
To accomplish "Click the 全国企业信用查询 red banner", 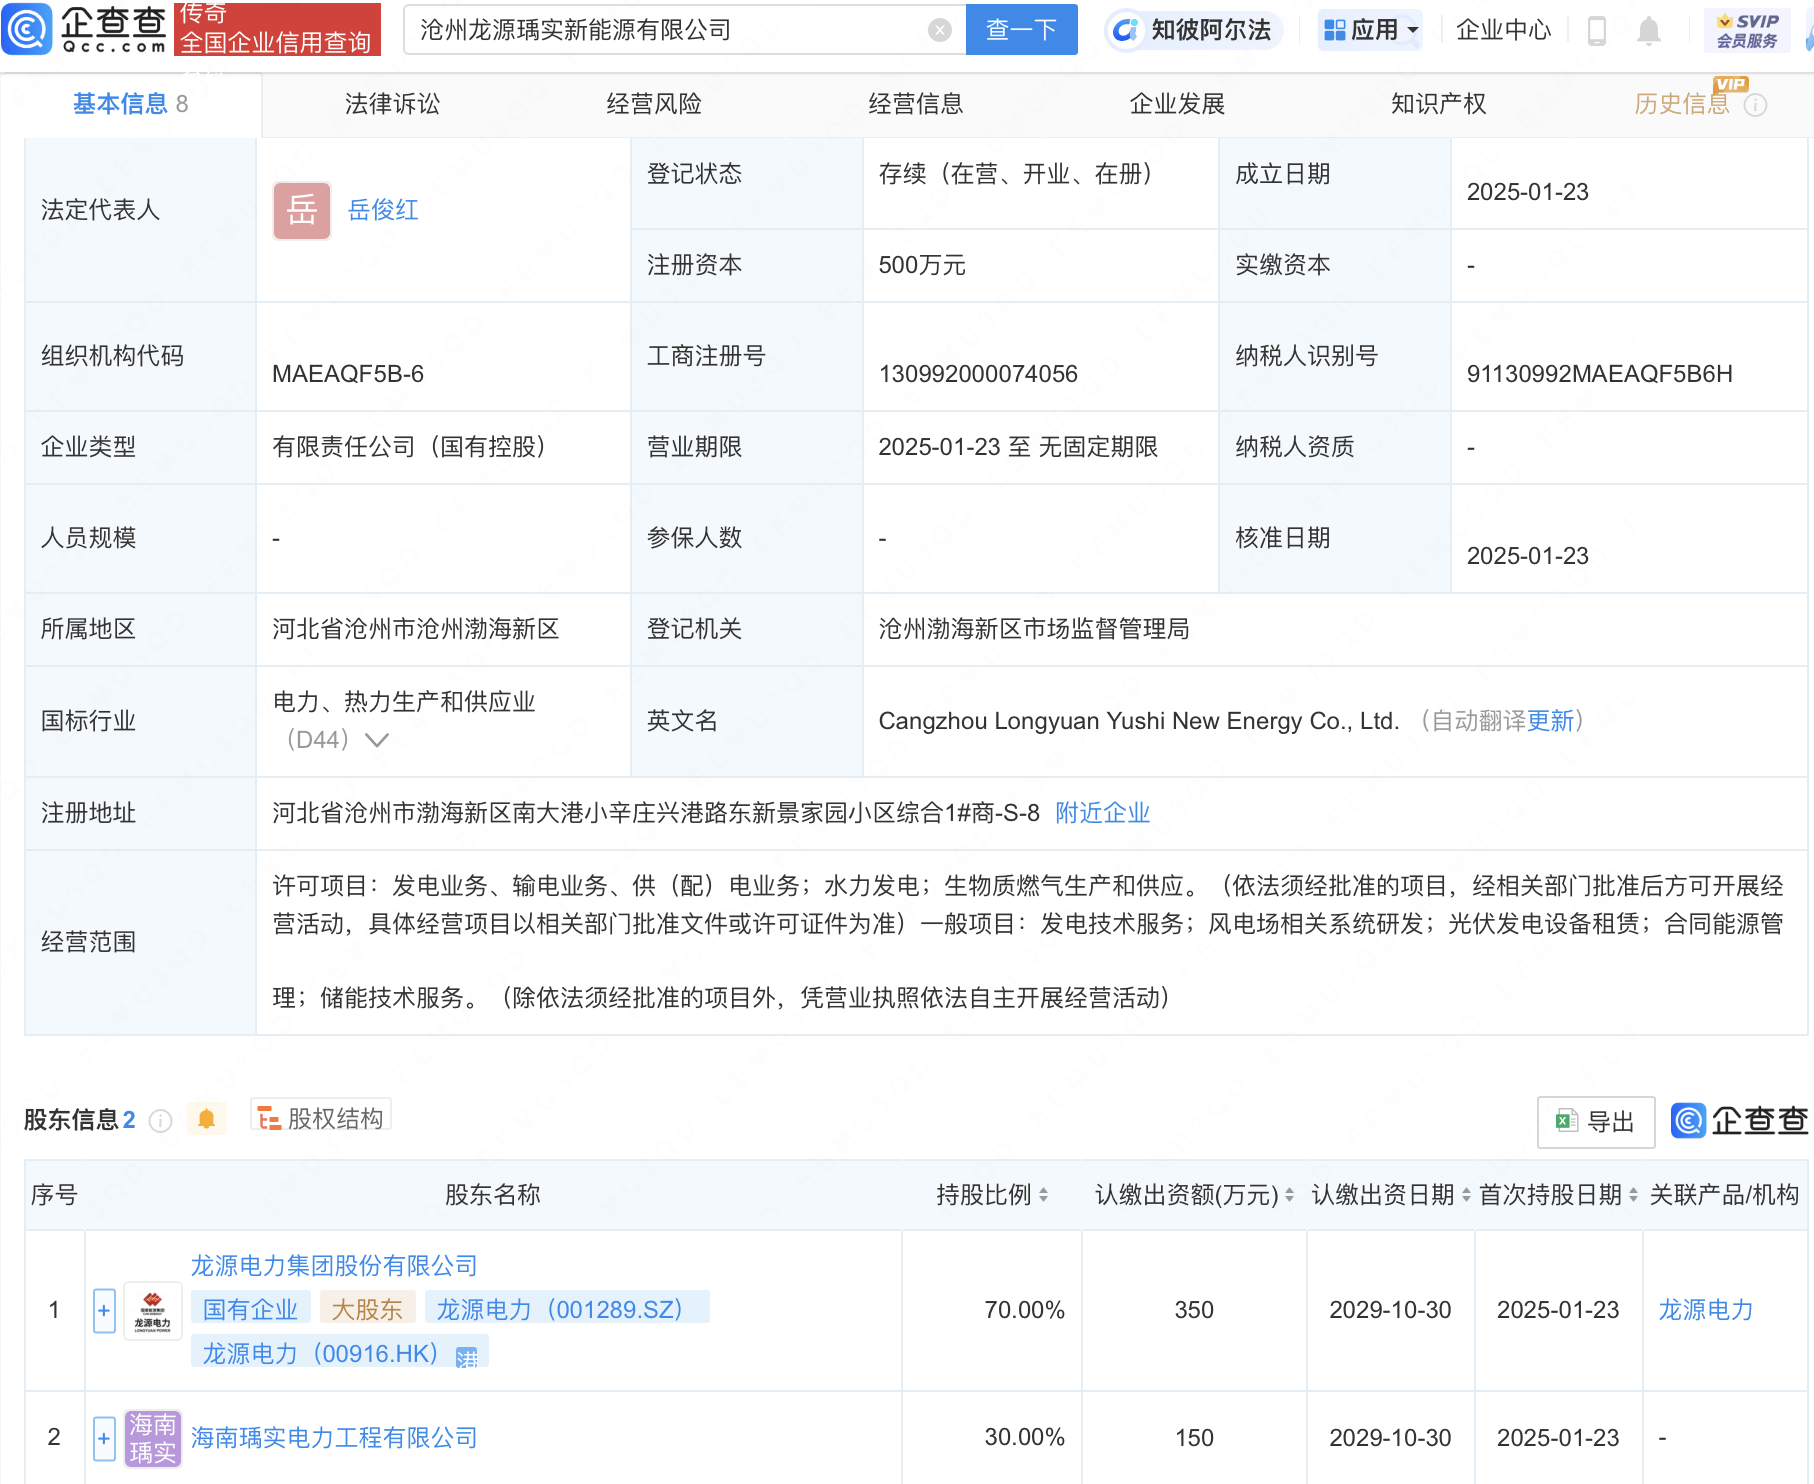I will (277, 29).
